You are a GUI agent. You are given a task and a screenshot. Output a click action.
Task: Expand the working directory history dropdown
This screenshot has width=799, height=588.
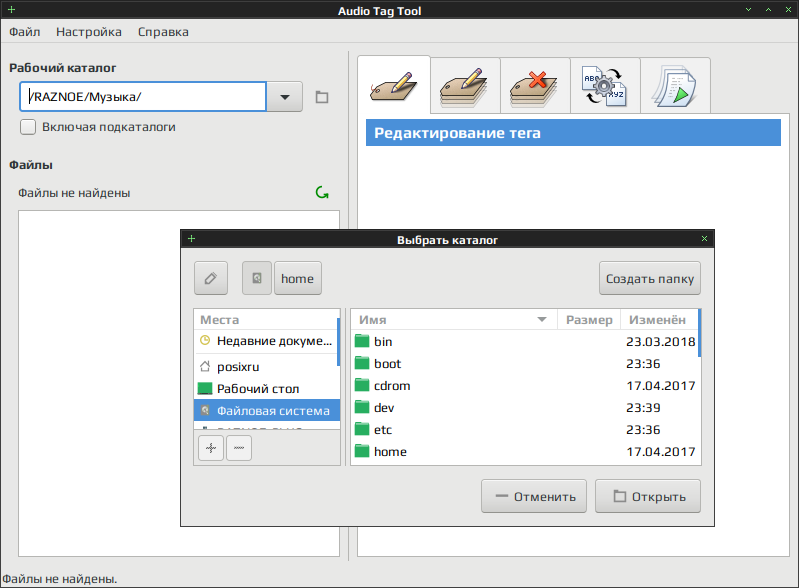pos(285,96)
